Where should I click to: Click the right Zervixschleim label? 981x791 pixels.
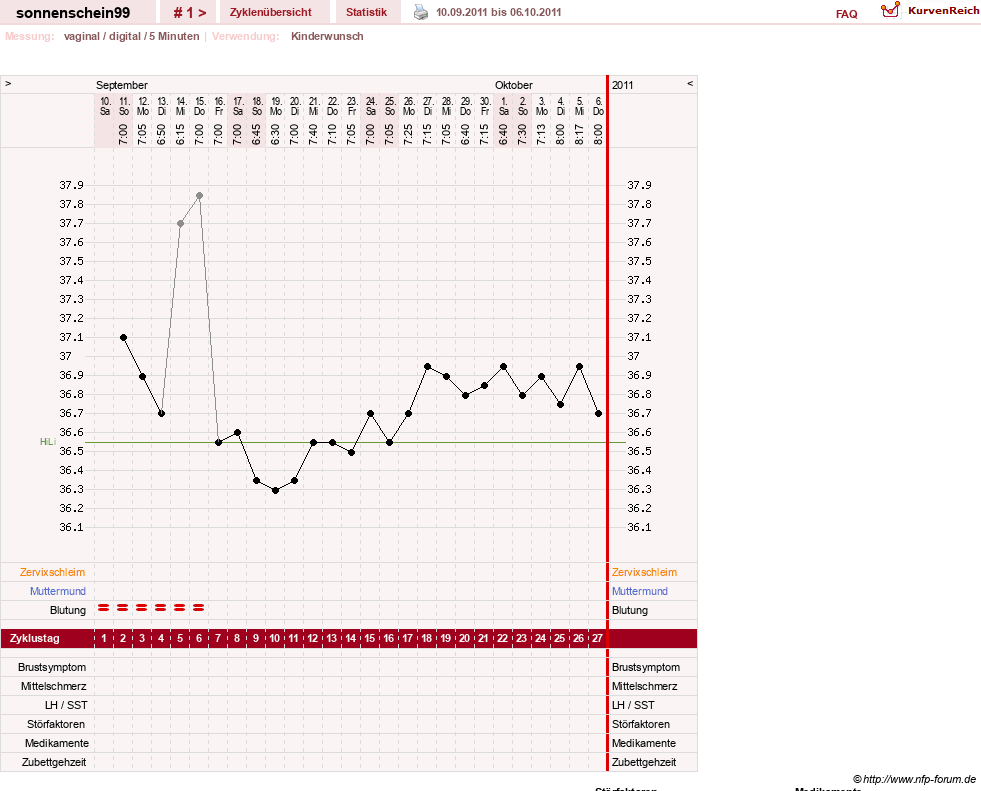644,572
